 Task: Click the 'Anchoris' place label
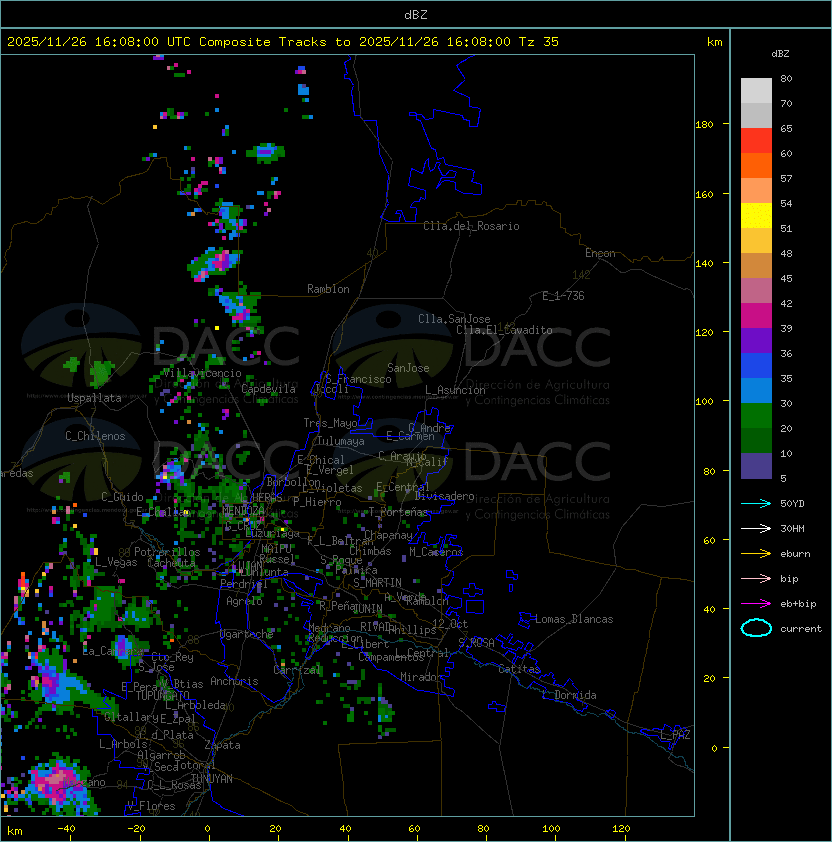point(234,681)
